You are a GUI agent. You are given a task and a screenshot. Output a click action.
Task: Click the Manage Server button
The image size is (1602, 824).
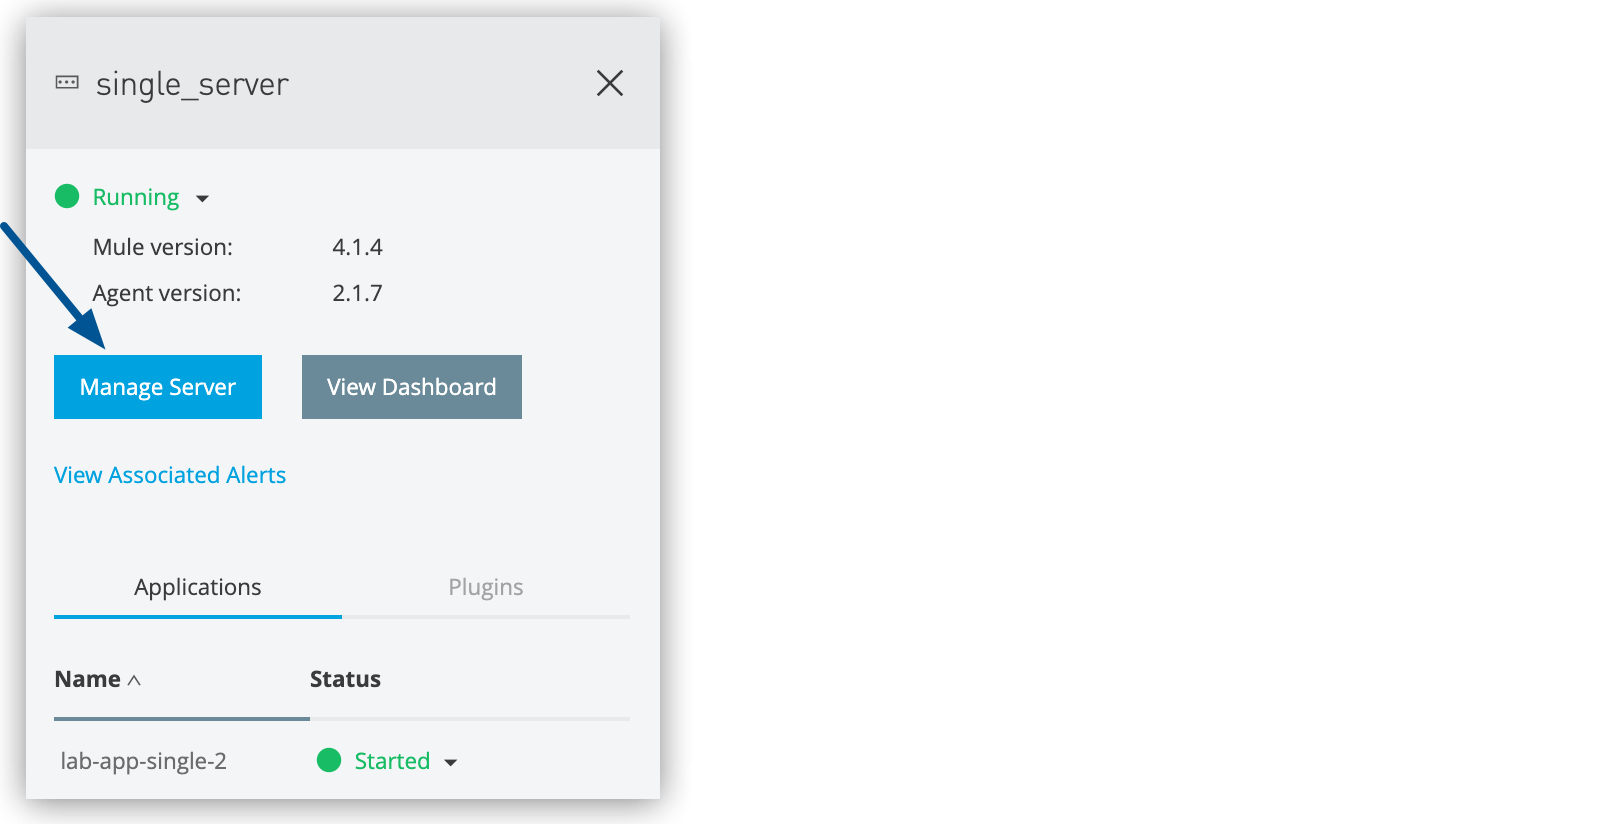(157, 387)
